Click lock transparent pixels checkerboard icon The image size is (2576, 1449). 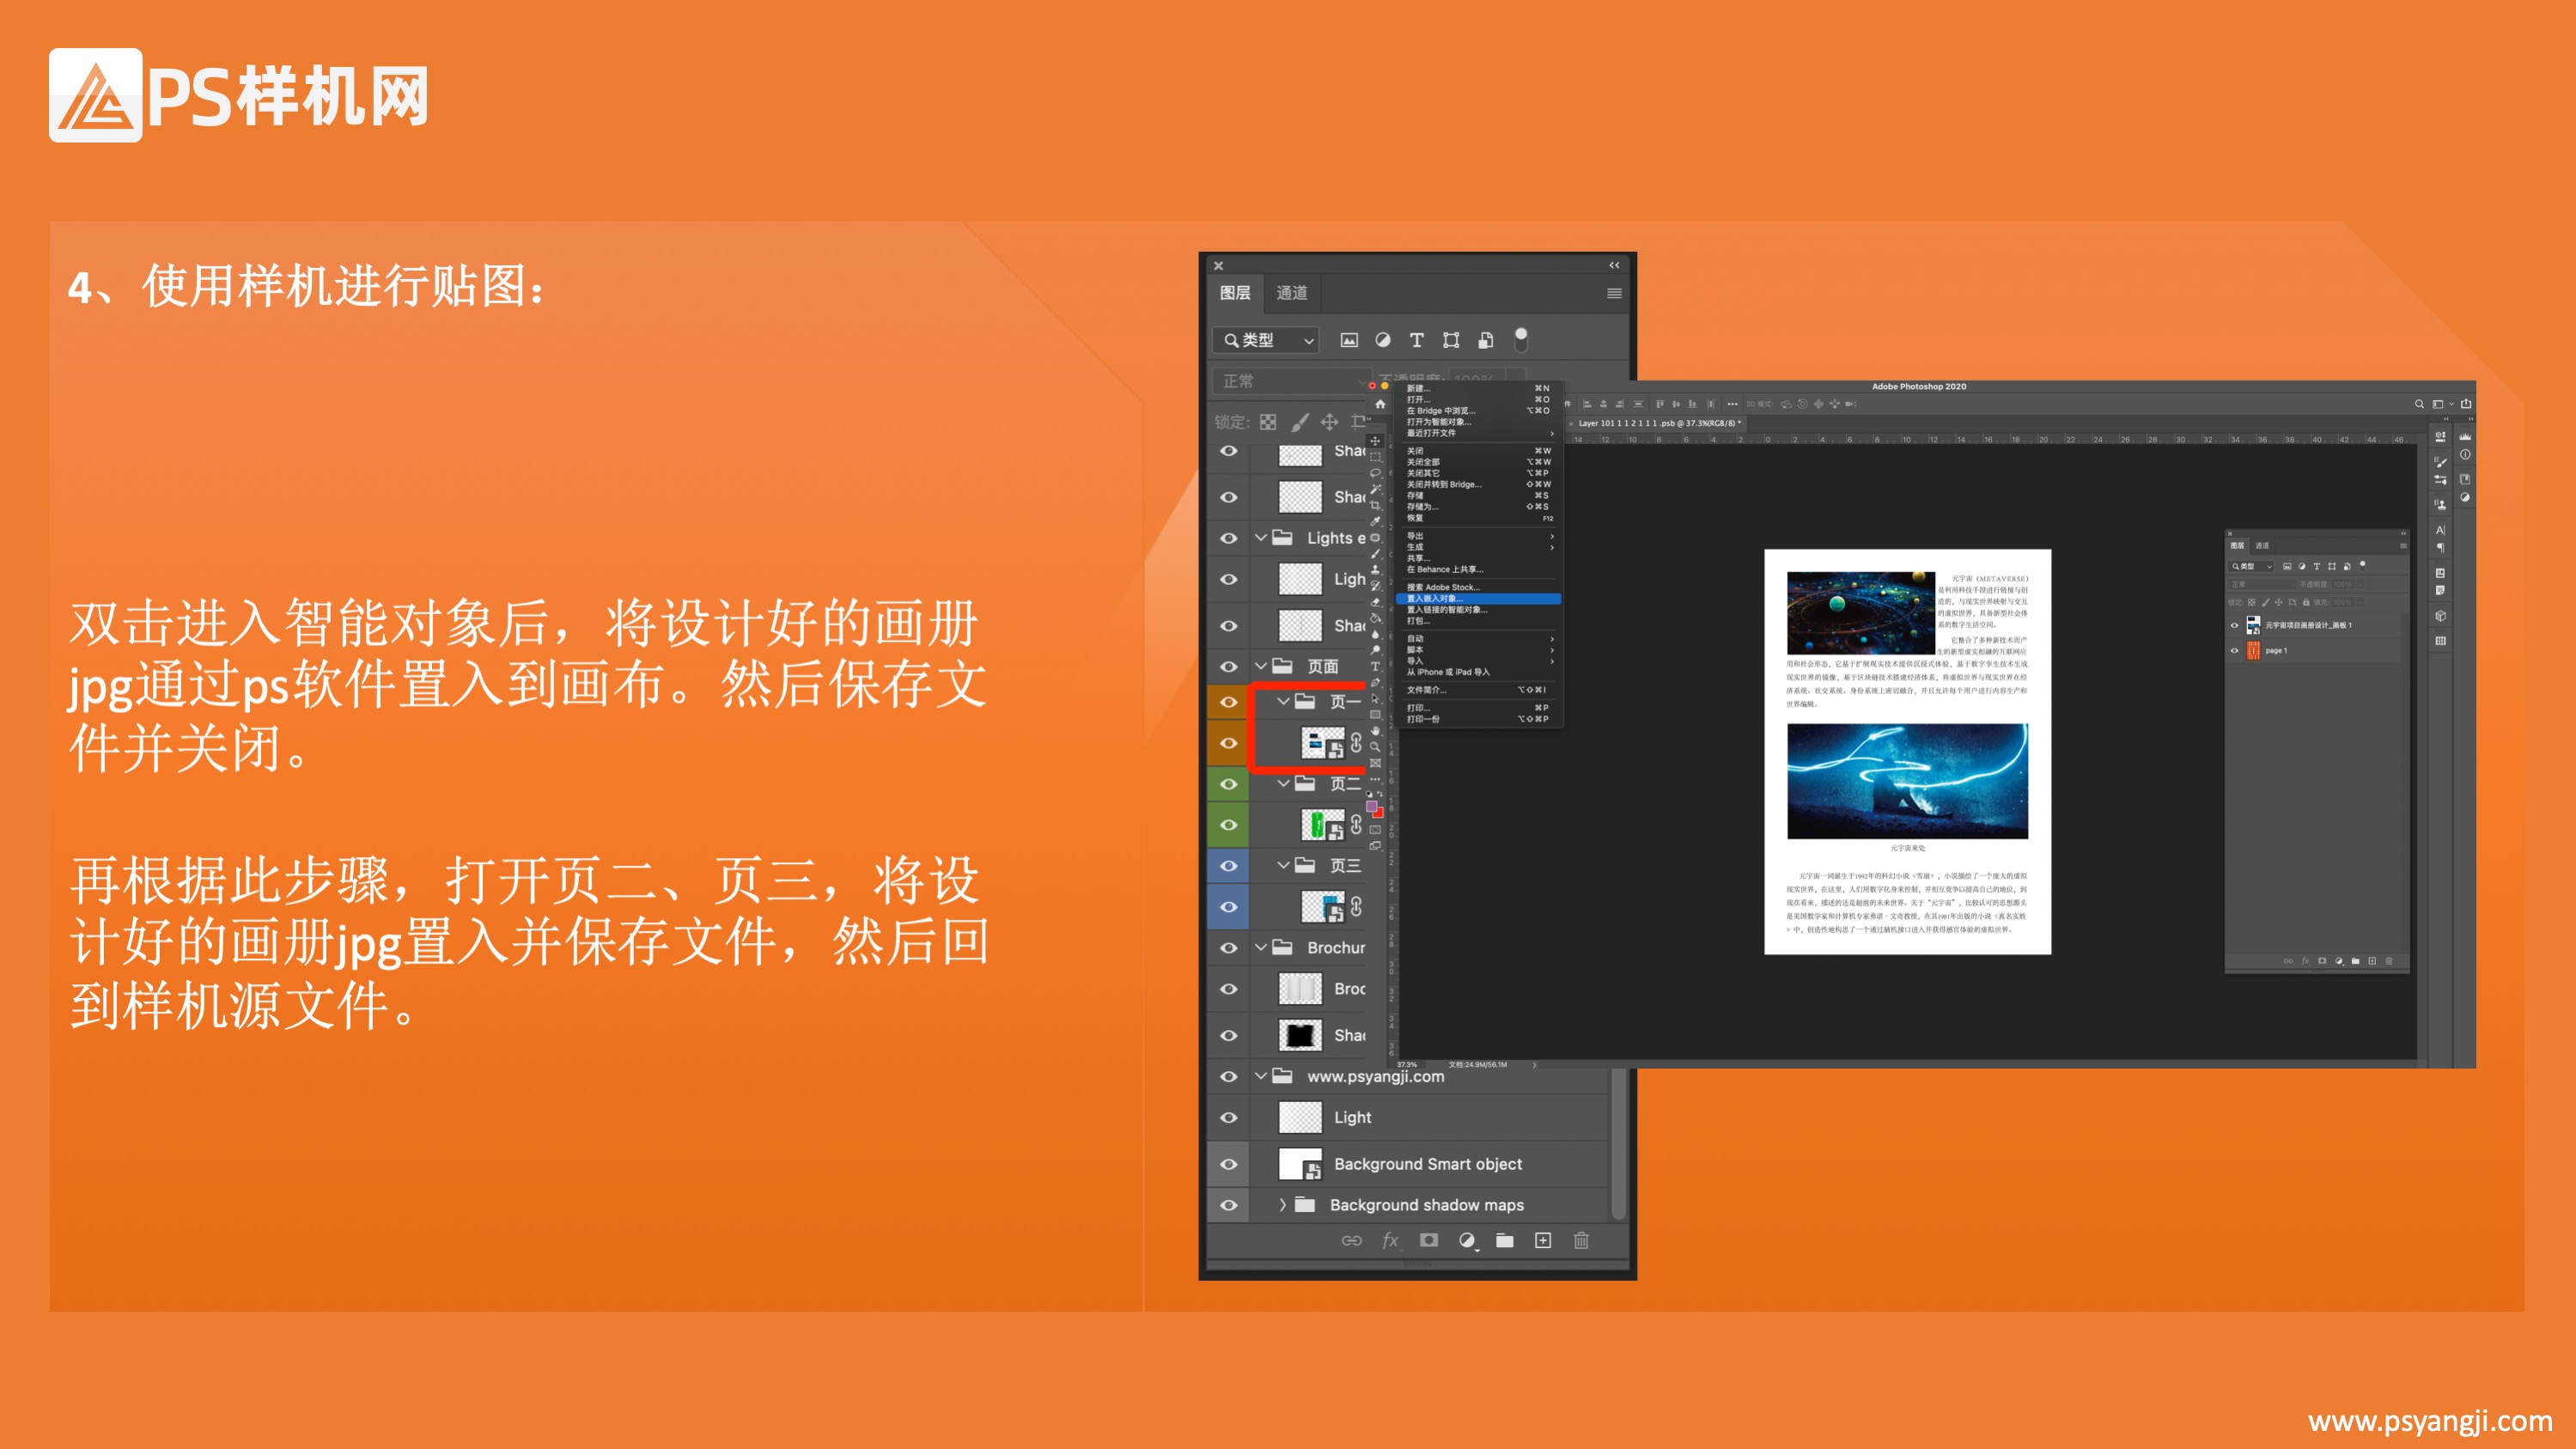[x=1268, y=422]
